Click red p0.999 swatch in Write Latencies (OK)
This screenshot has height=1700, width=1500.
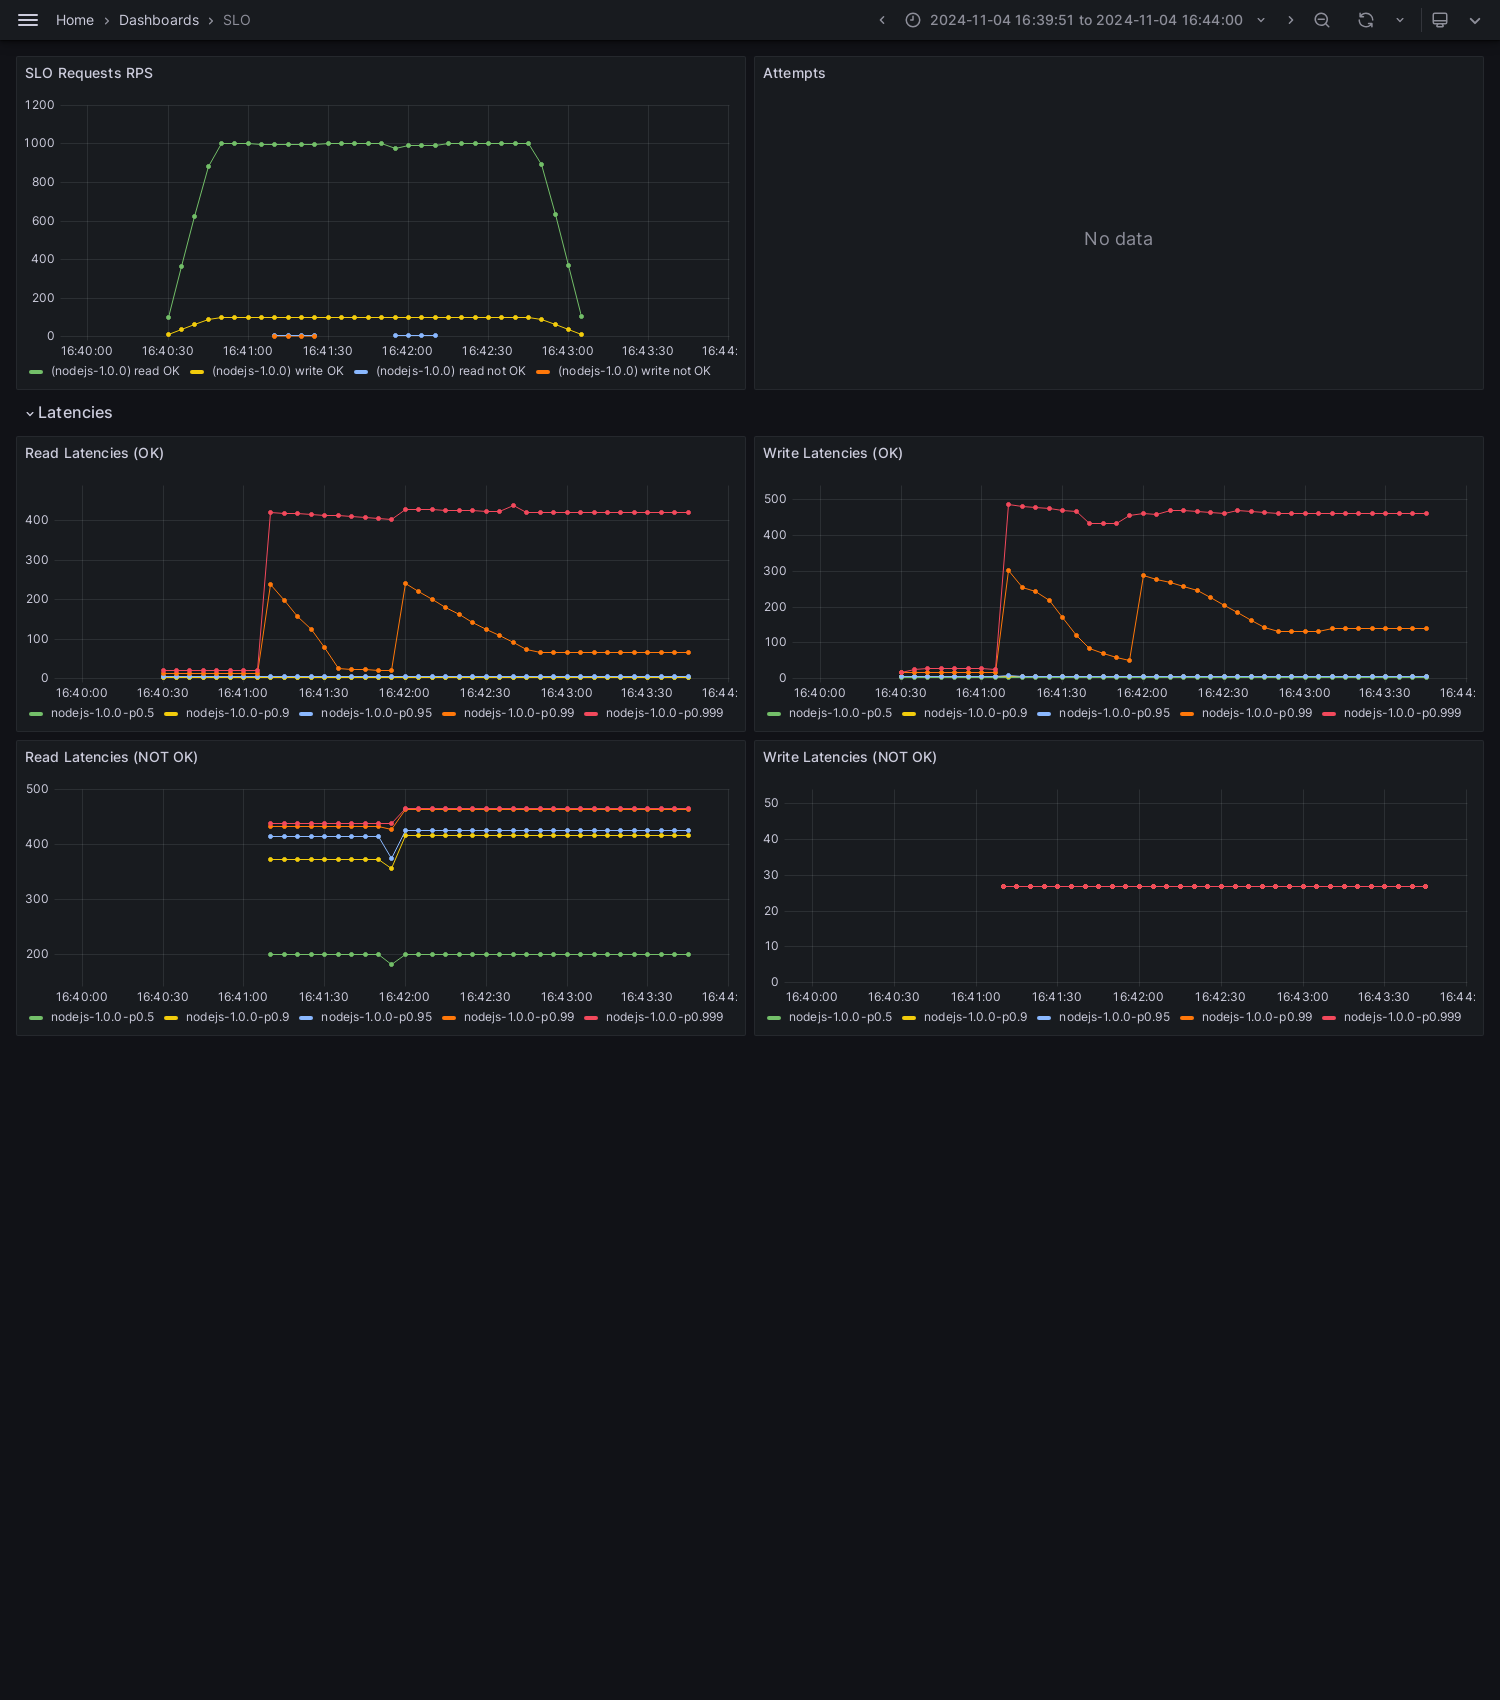tap(1329, 714)
